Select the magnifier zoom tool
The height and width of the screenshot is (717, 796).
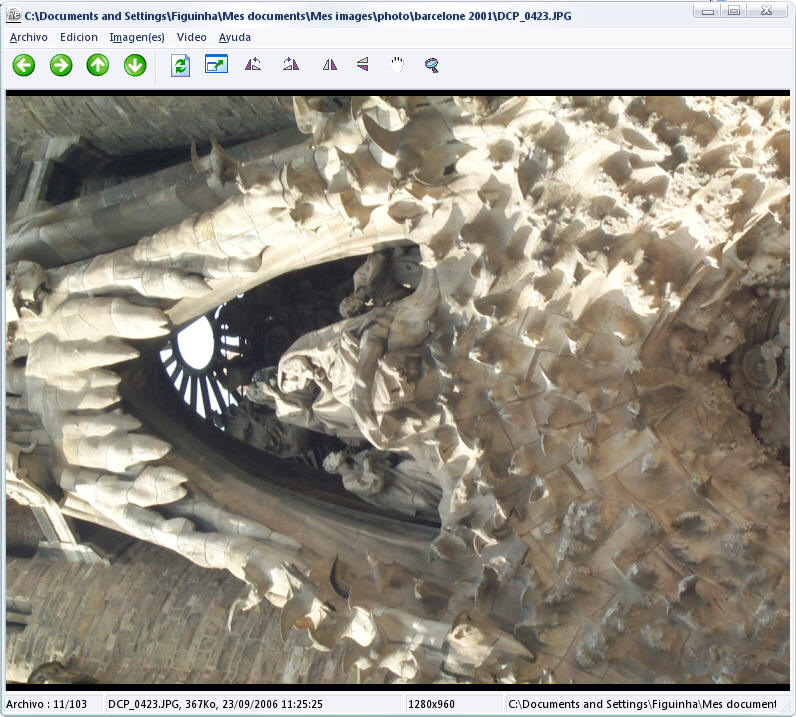coord(432,65)
